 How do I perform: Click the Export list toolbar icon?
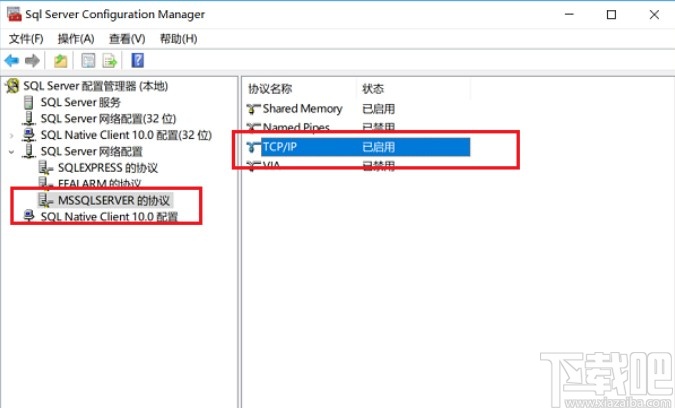pyautogui.click(x=111, y=60)
